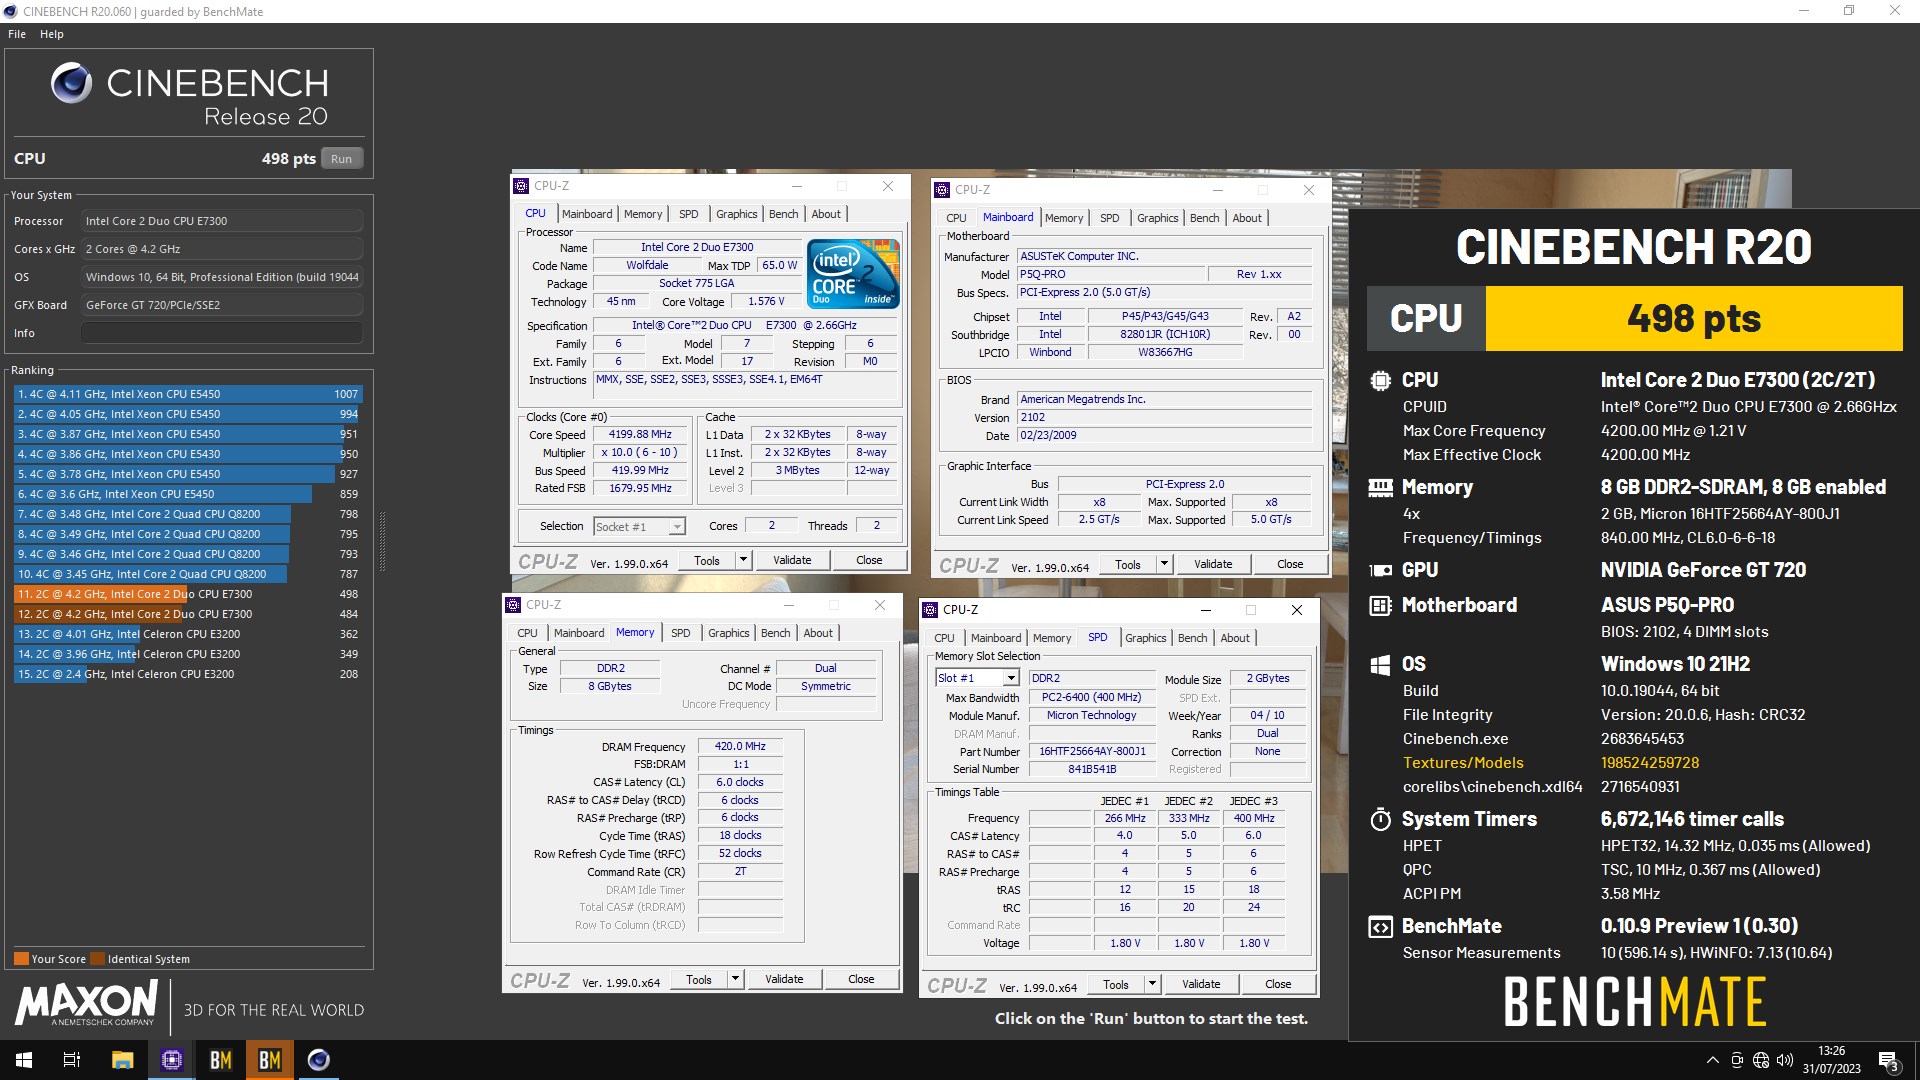
Task: Click Validate in CPU-Z CPU window
Action: 792,560
